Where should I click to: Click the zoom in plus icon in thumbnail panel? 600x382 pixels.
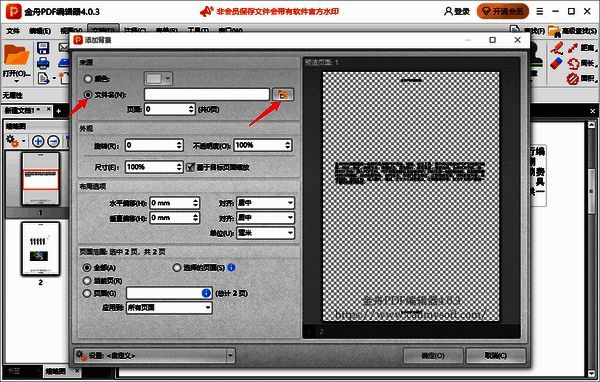click(x=38, y=141)
